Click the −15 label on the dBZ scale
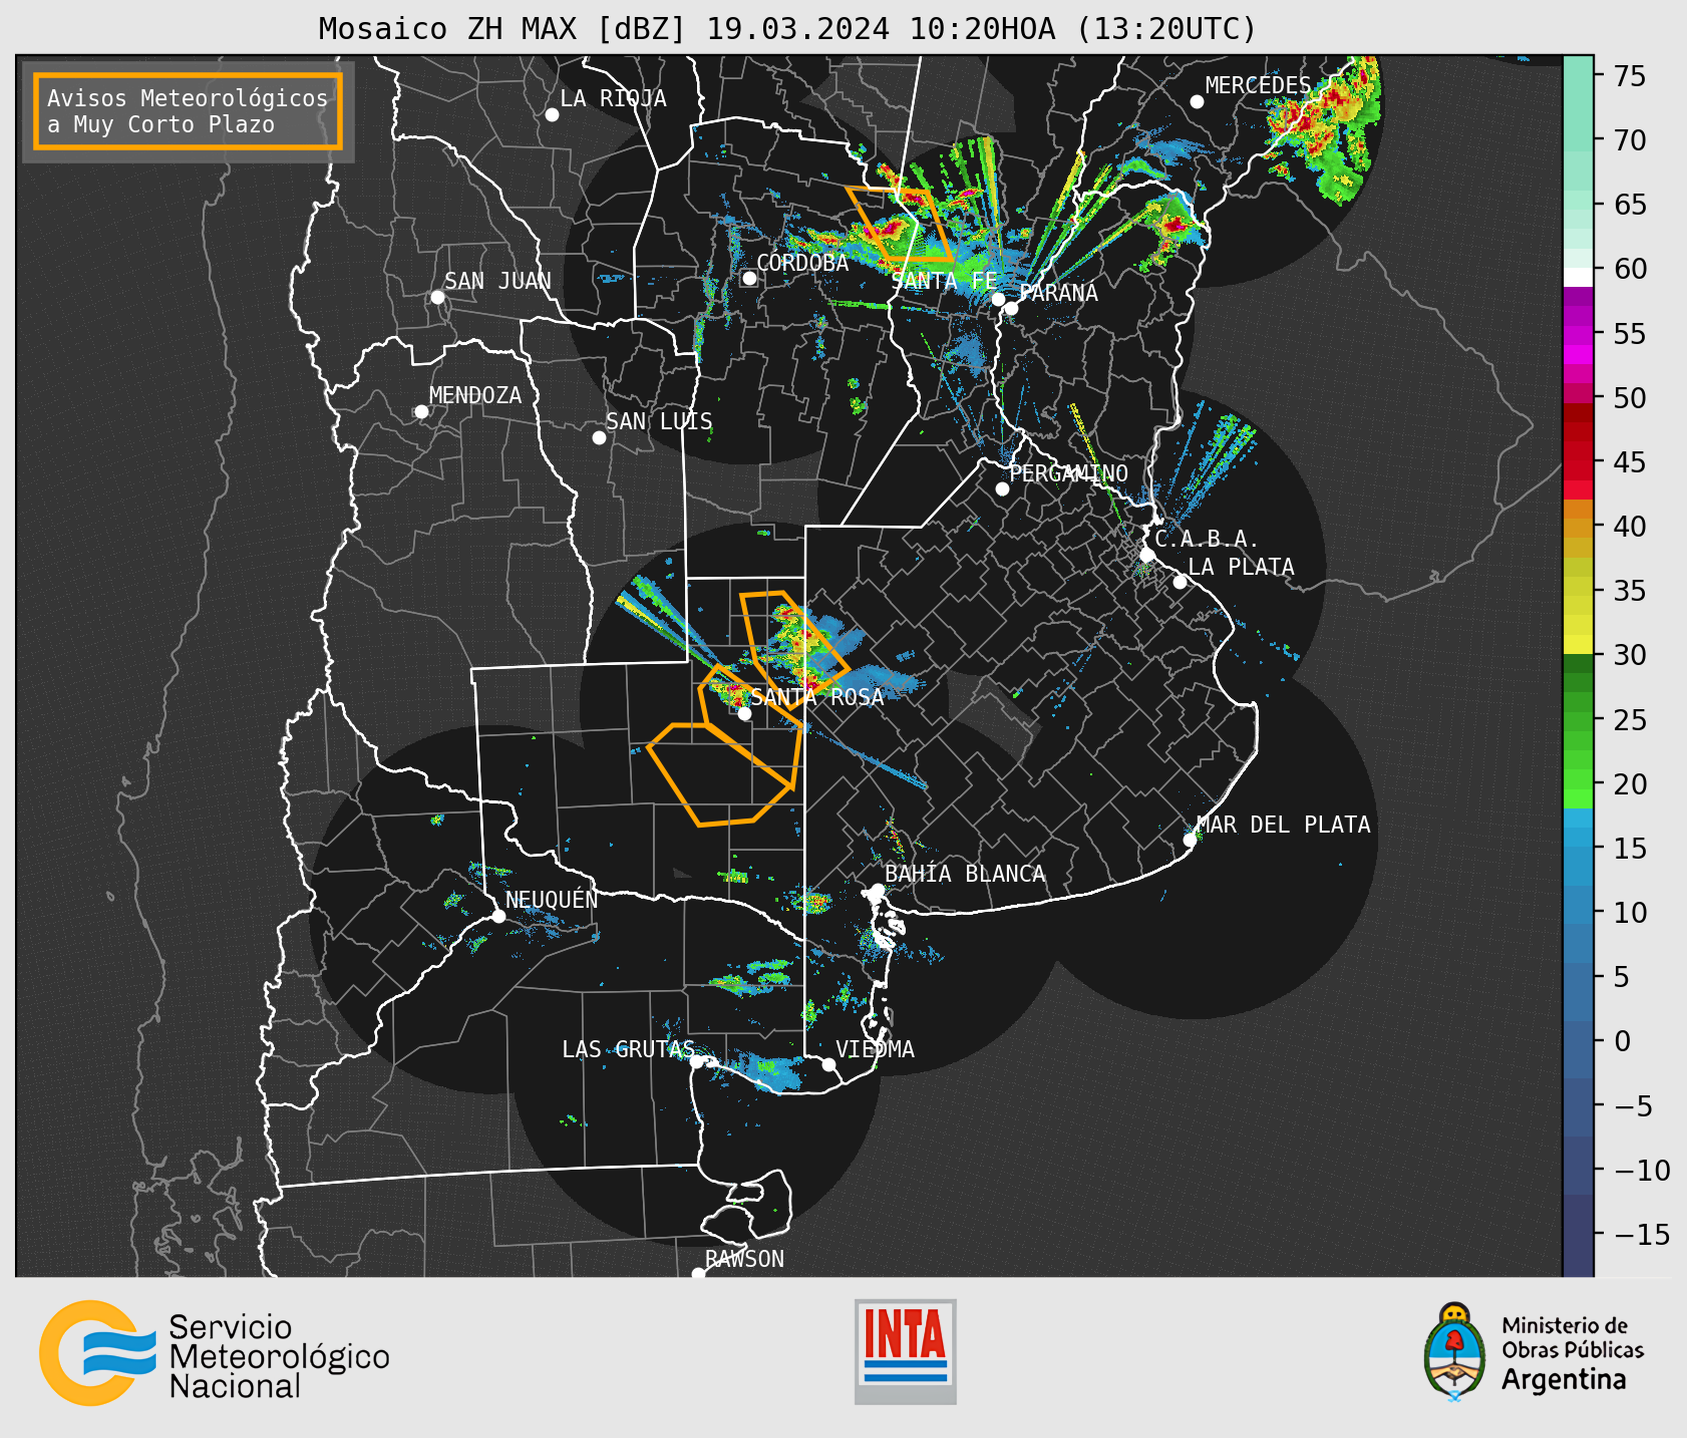This screenshot has width=1687, height=1438. 1641,1234
